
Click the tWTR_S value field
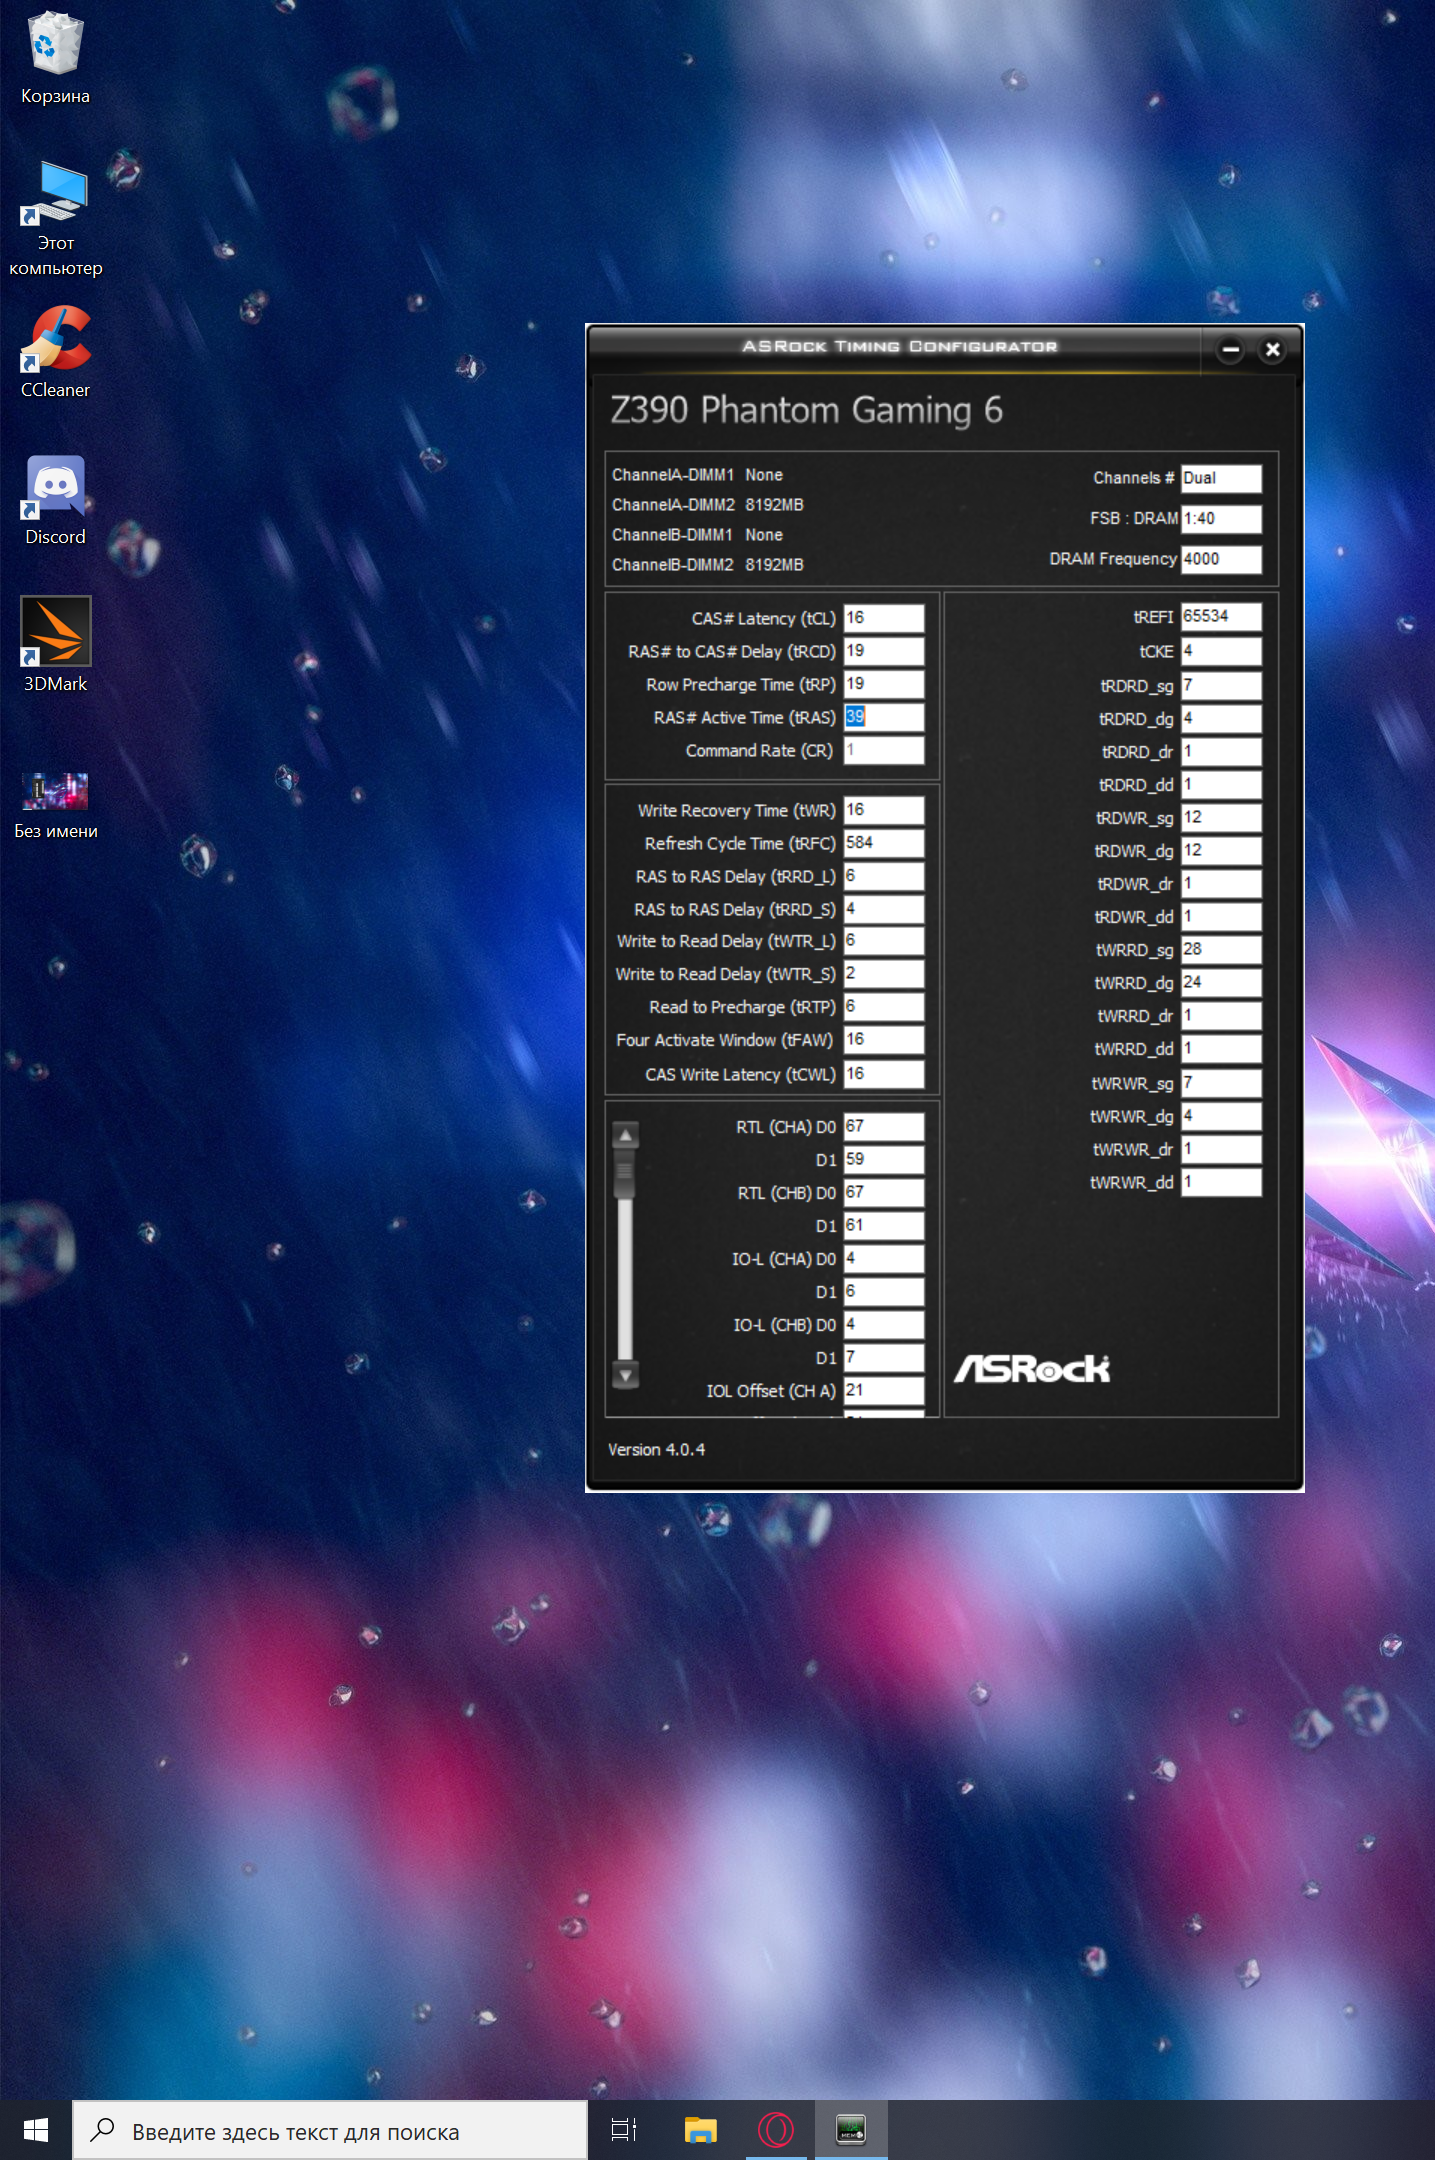[883, 974]
